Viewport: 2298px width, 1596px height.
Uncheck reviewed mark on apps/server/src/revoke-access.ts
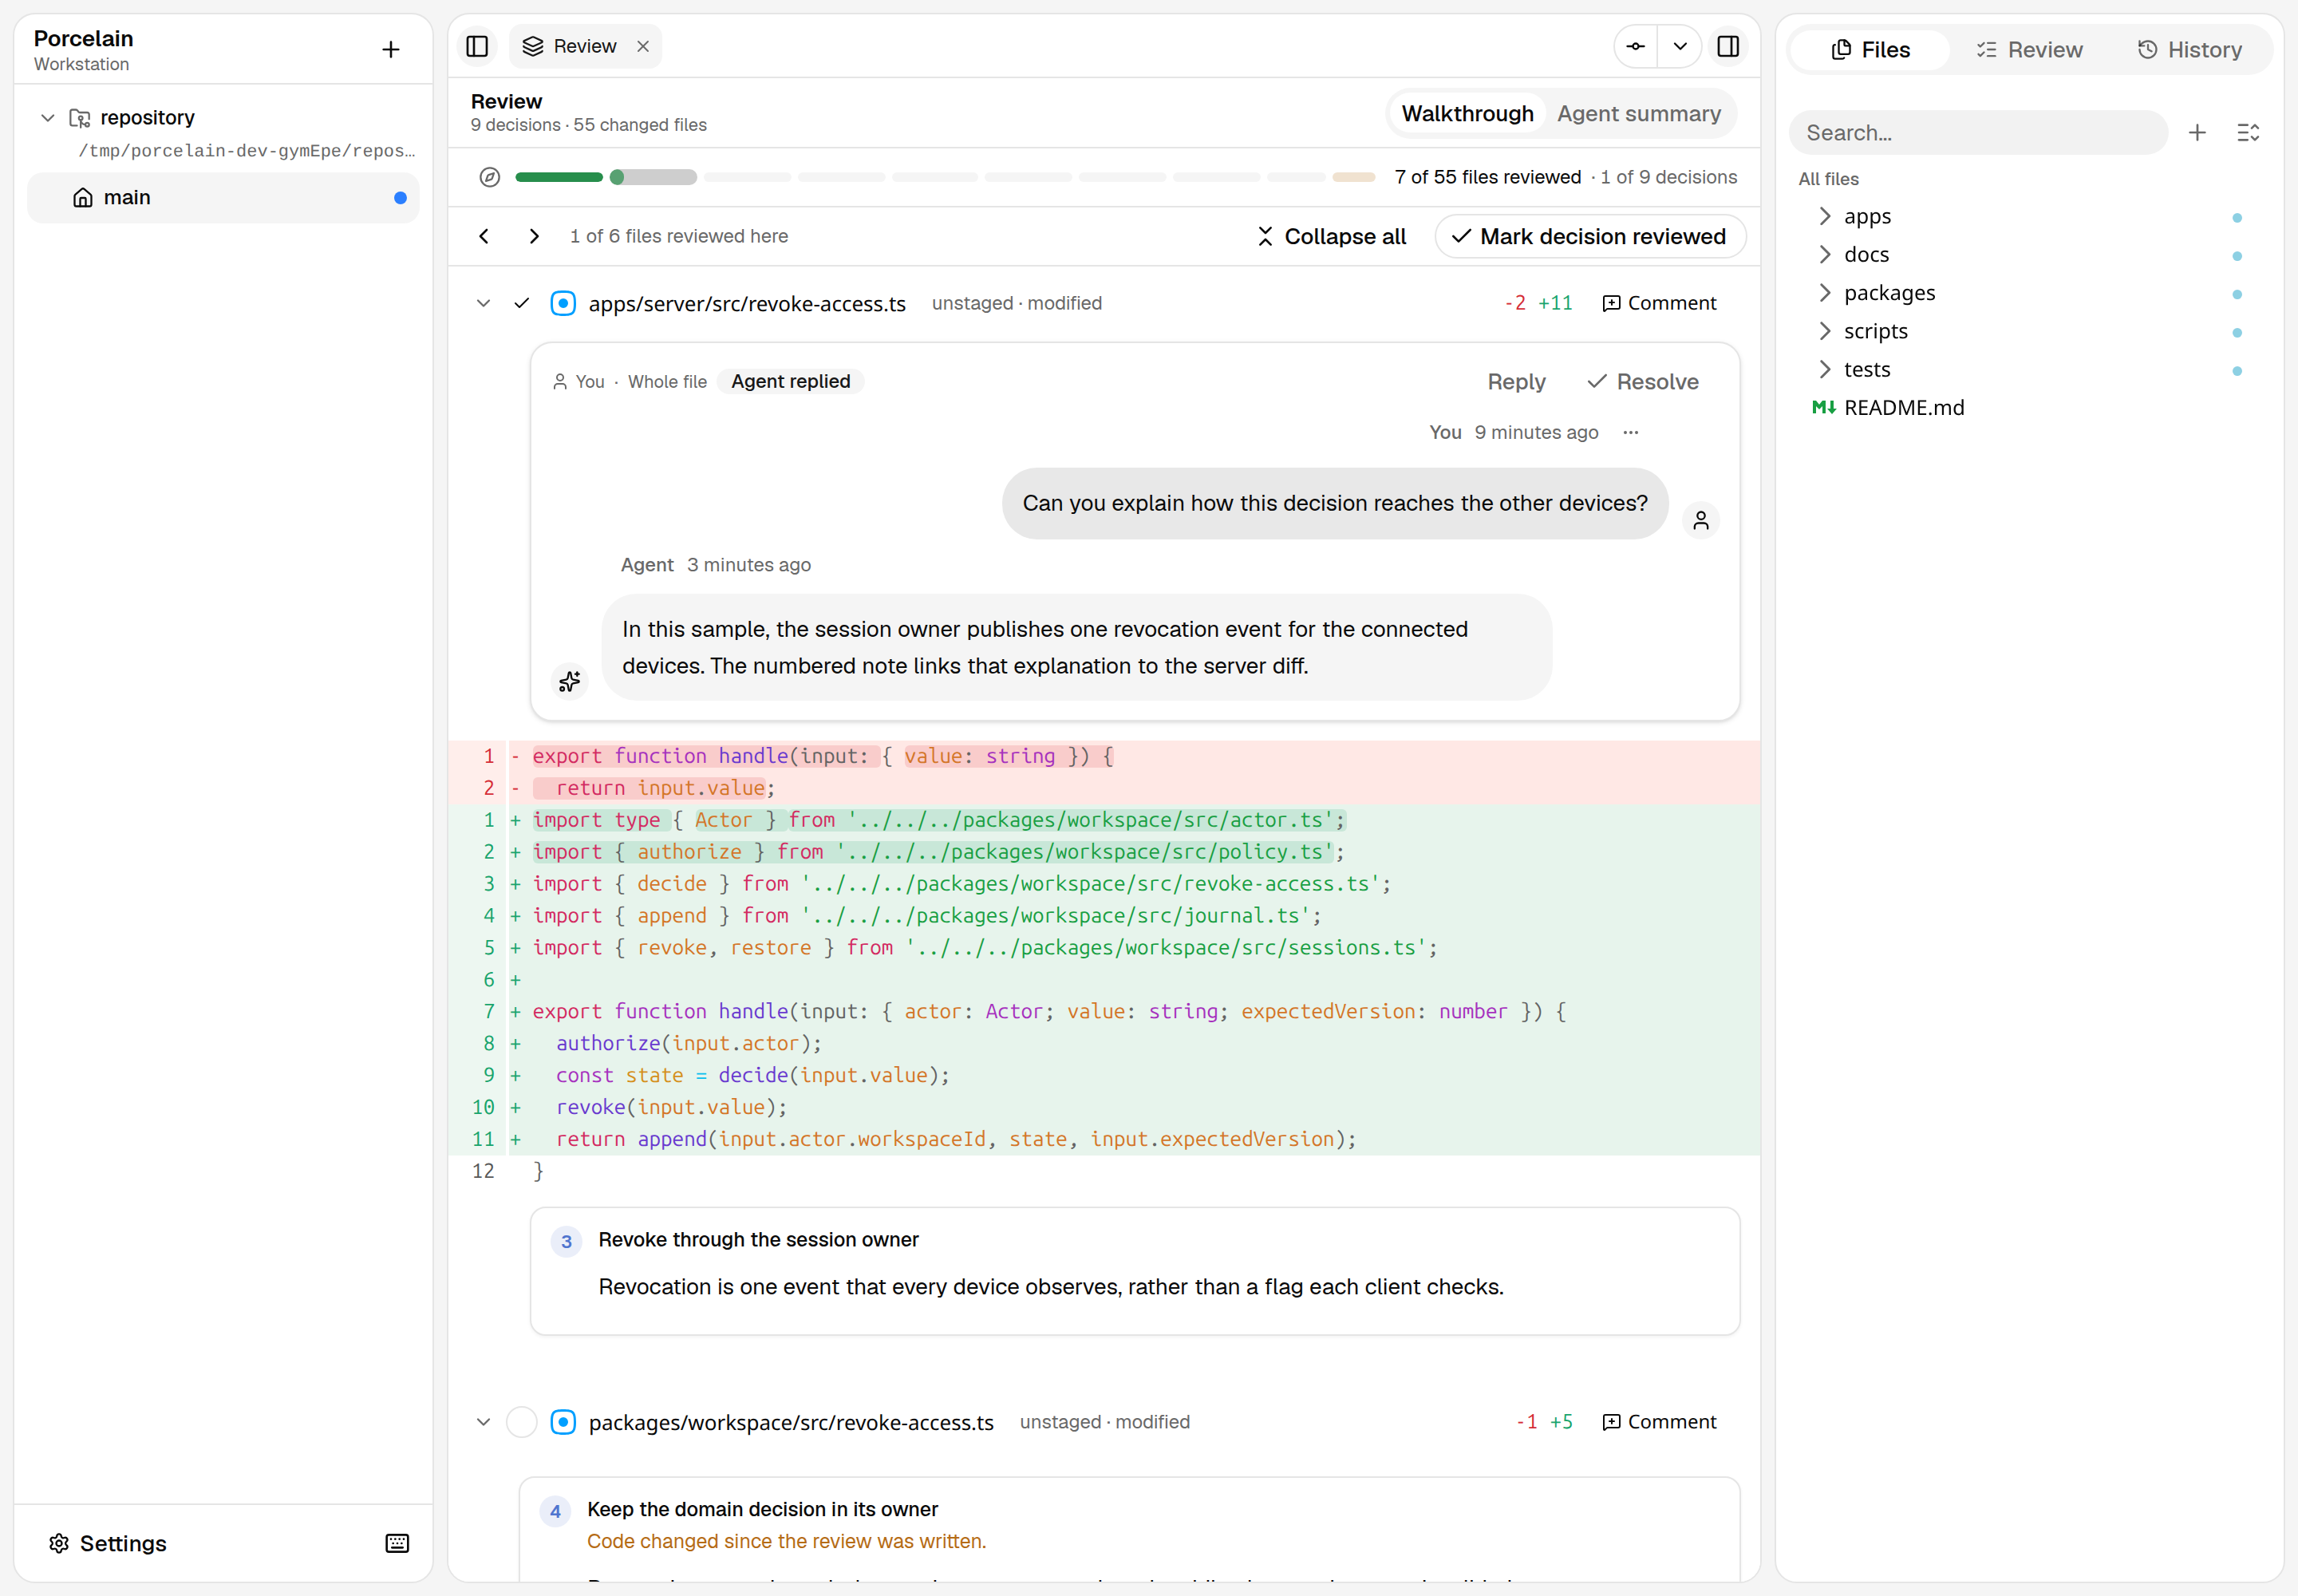[521, 303]
